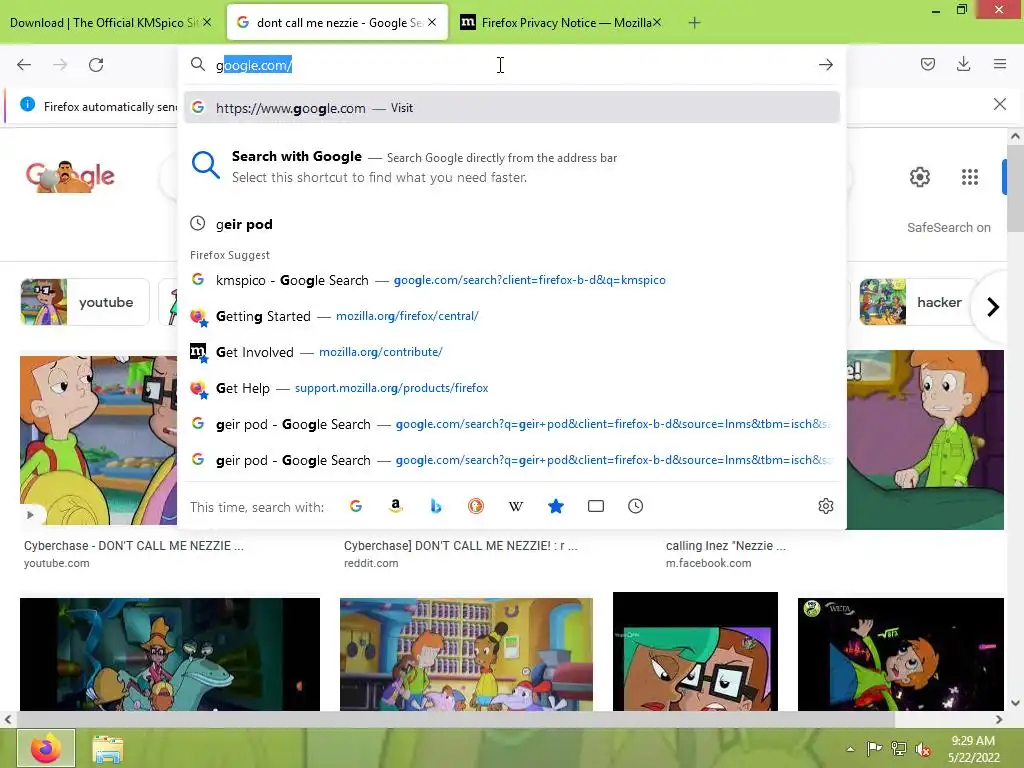Open reddit.com Cyberchase result title
This screenshot has height=768, width=1024.
[x=460, y=546]
